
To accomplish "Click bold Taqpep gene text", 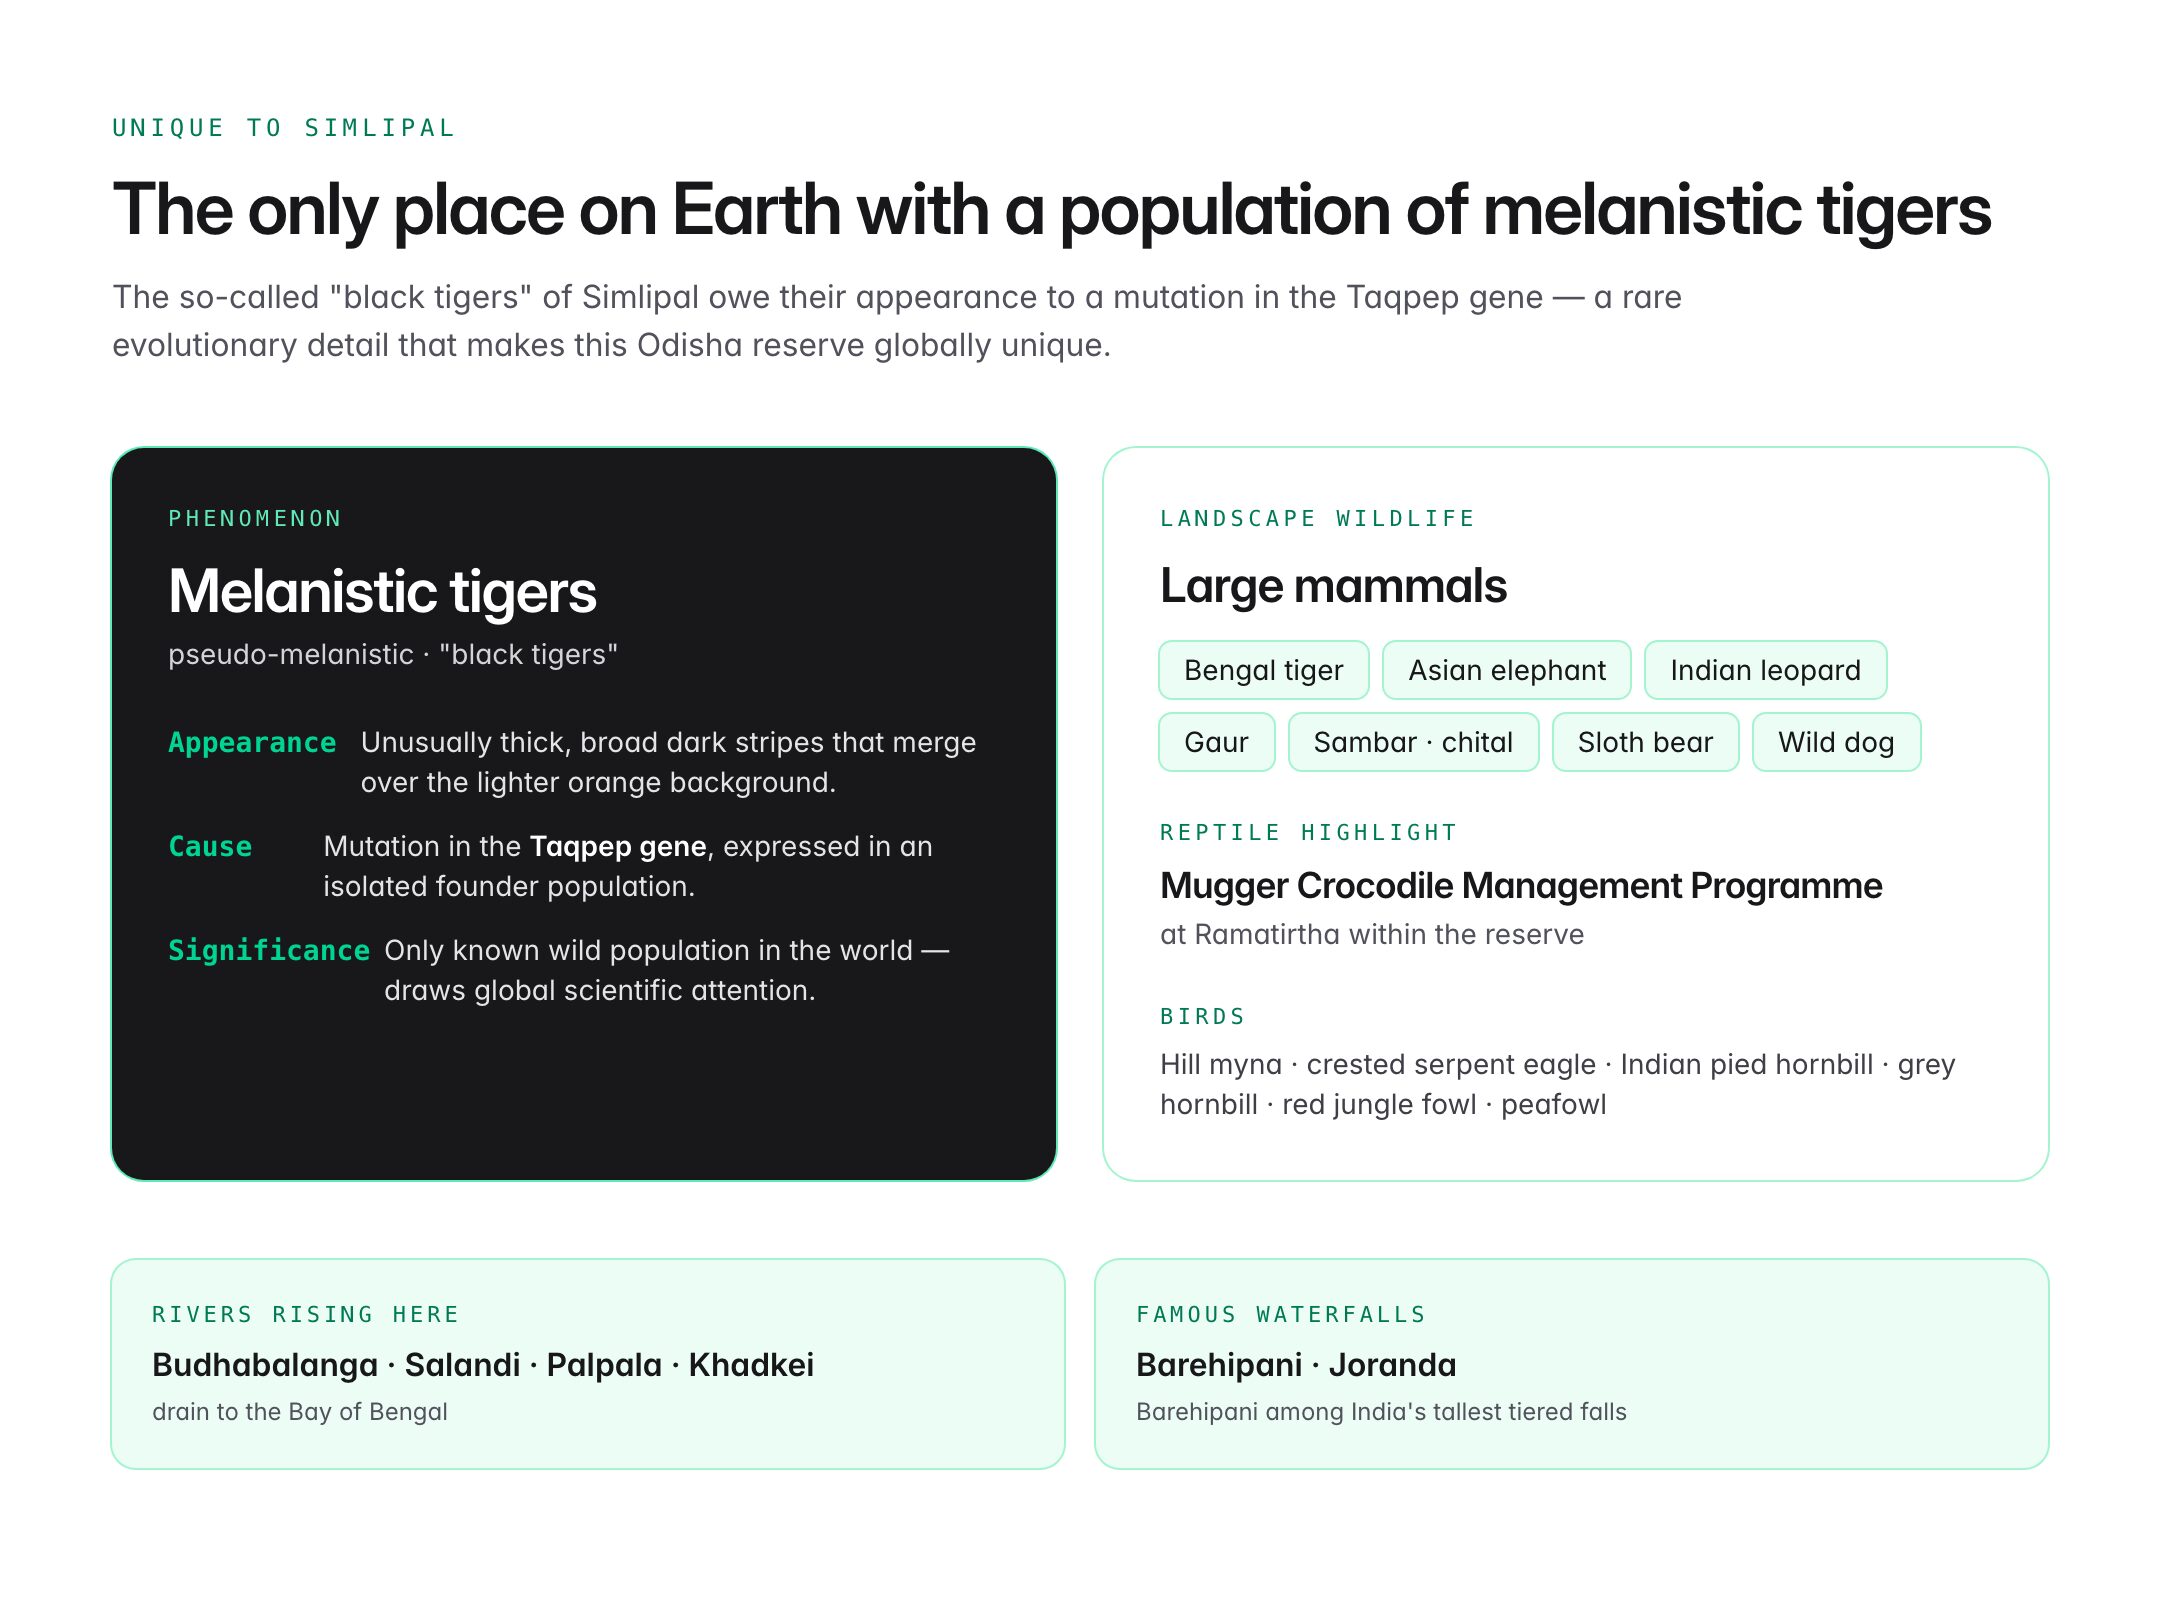I will click(618, 847).
